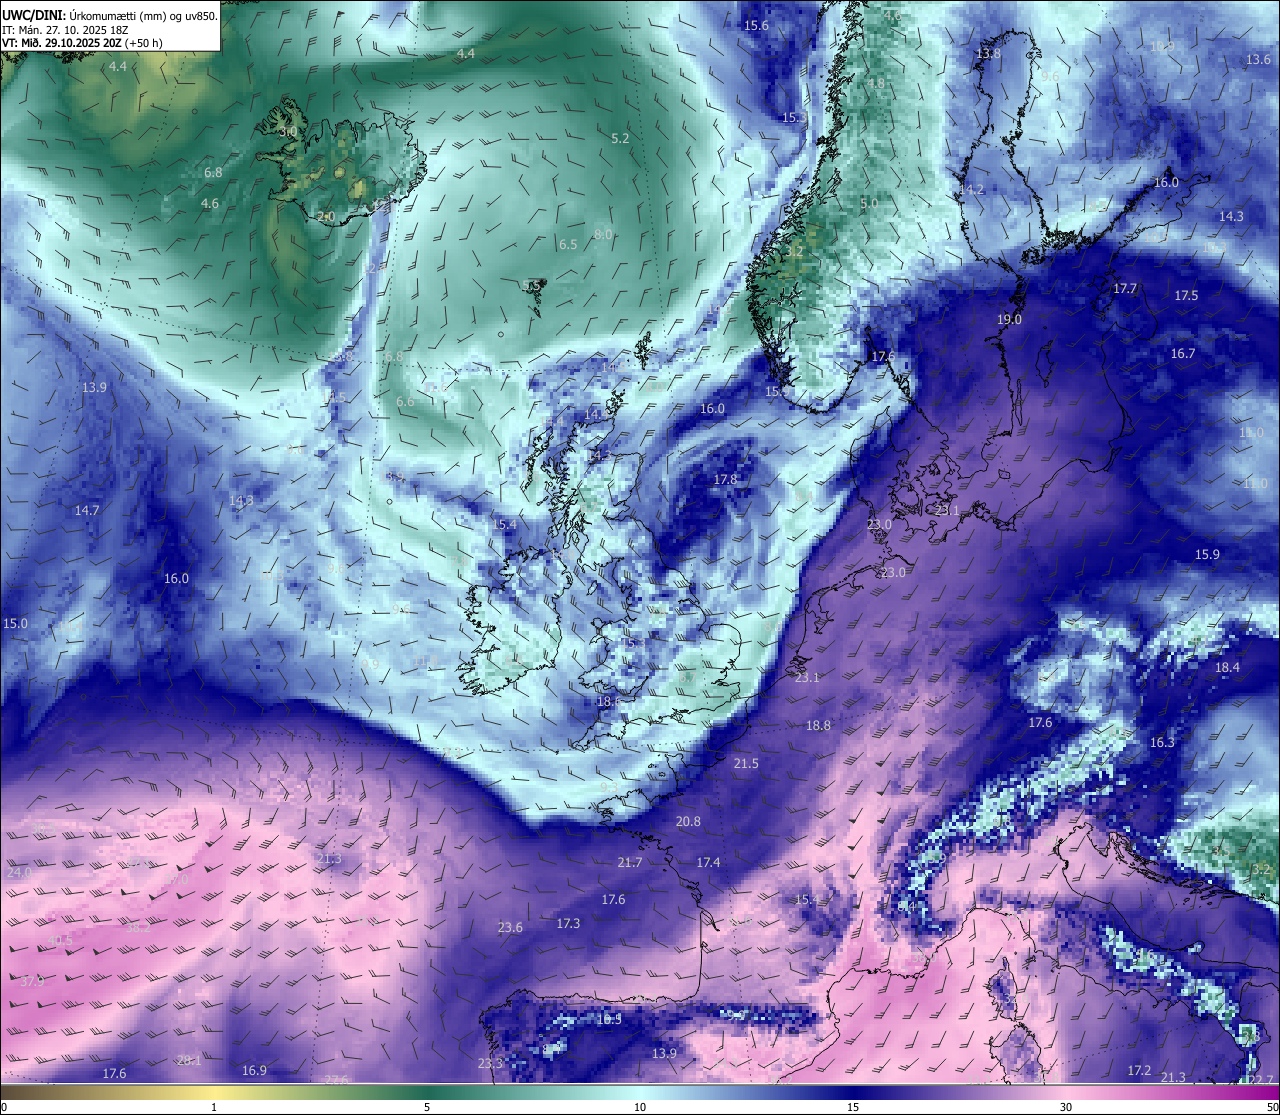Click the 16.7 value label
1280x1115 pixels.
pos(1183,354)
